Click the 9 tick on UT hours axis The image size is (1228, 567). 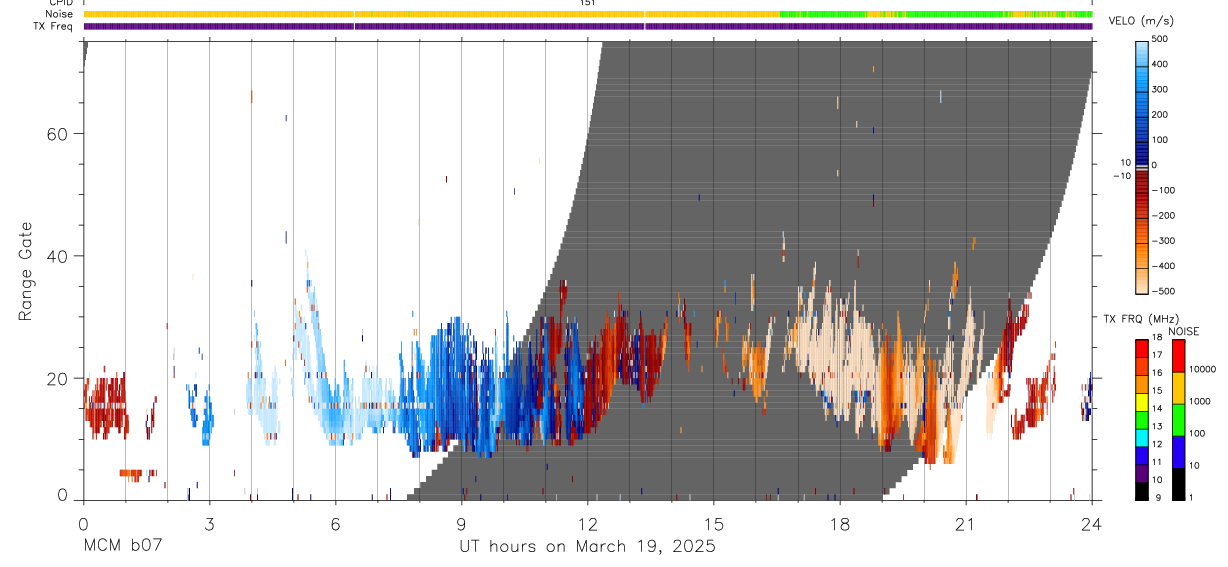[461, 522]
